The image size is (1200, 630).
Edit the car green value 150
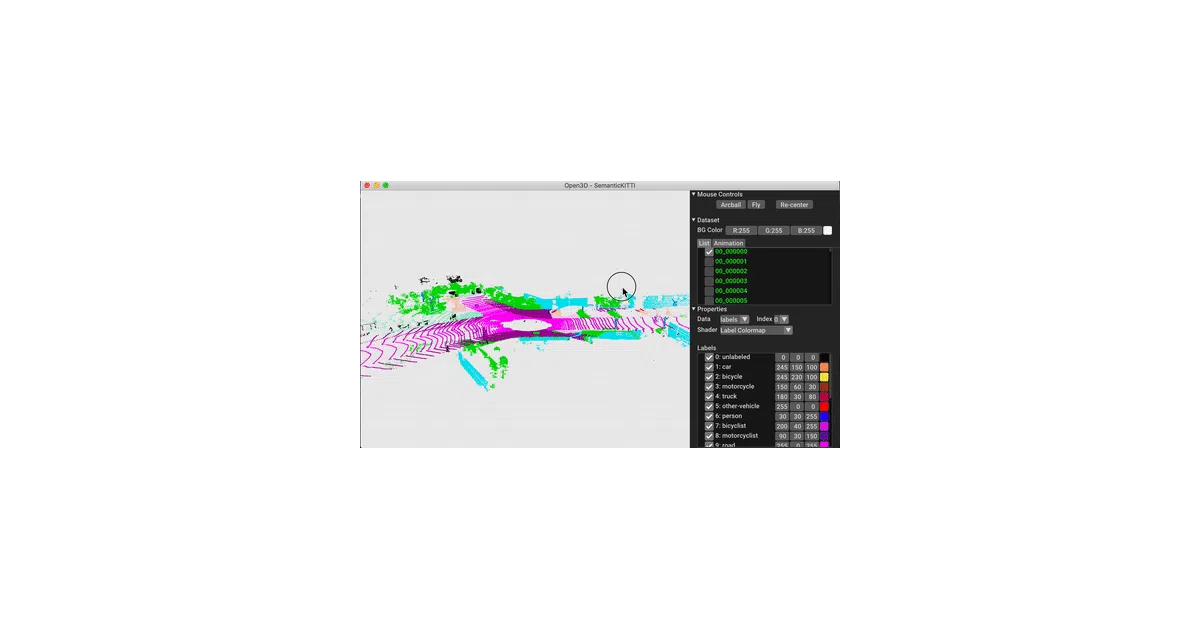coord(797,367)
